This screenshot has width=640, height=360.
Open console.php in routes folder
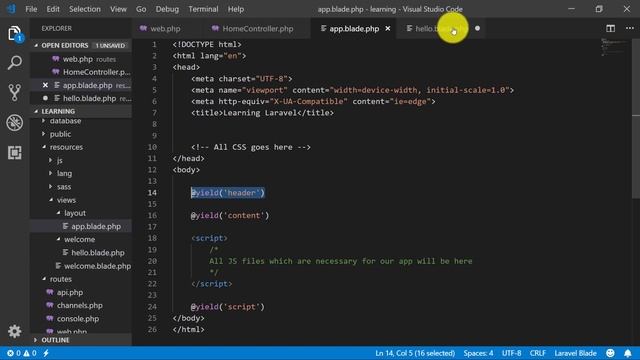tap(78, 319)
